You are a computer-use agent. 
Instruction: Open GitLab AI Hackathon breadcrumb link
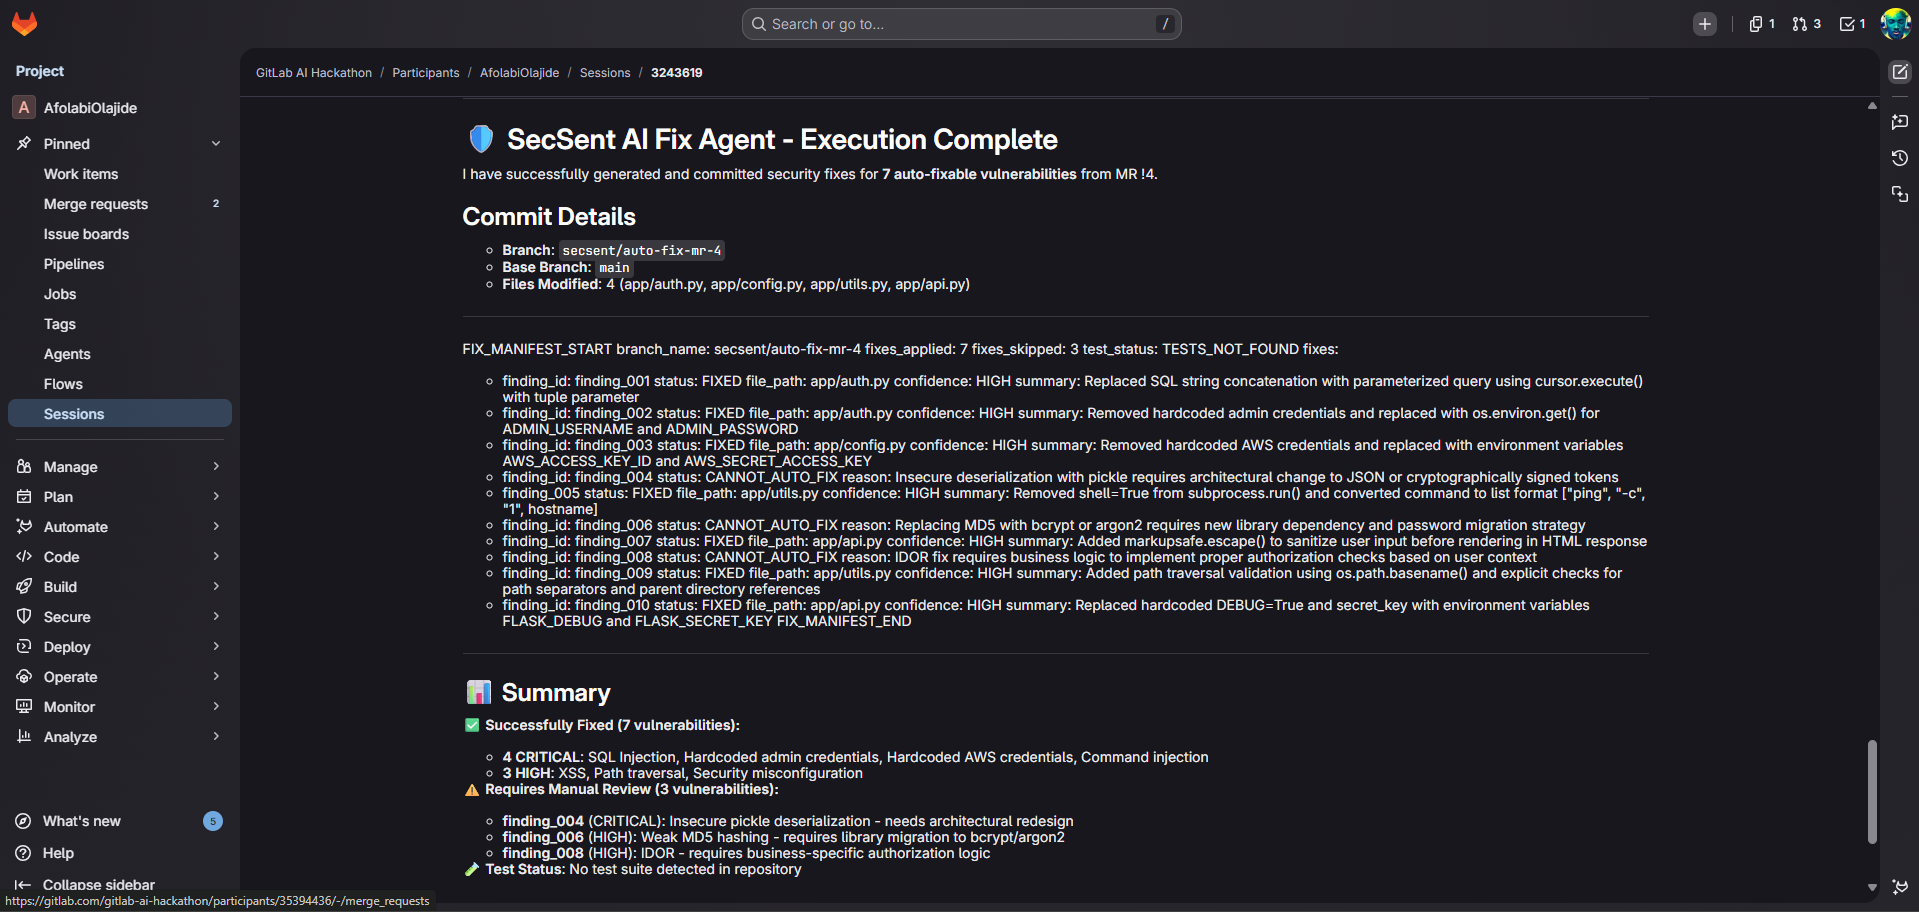click(x=314, y=73)
